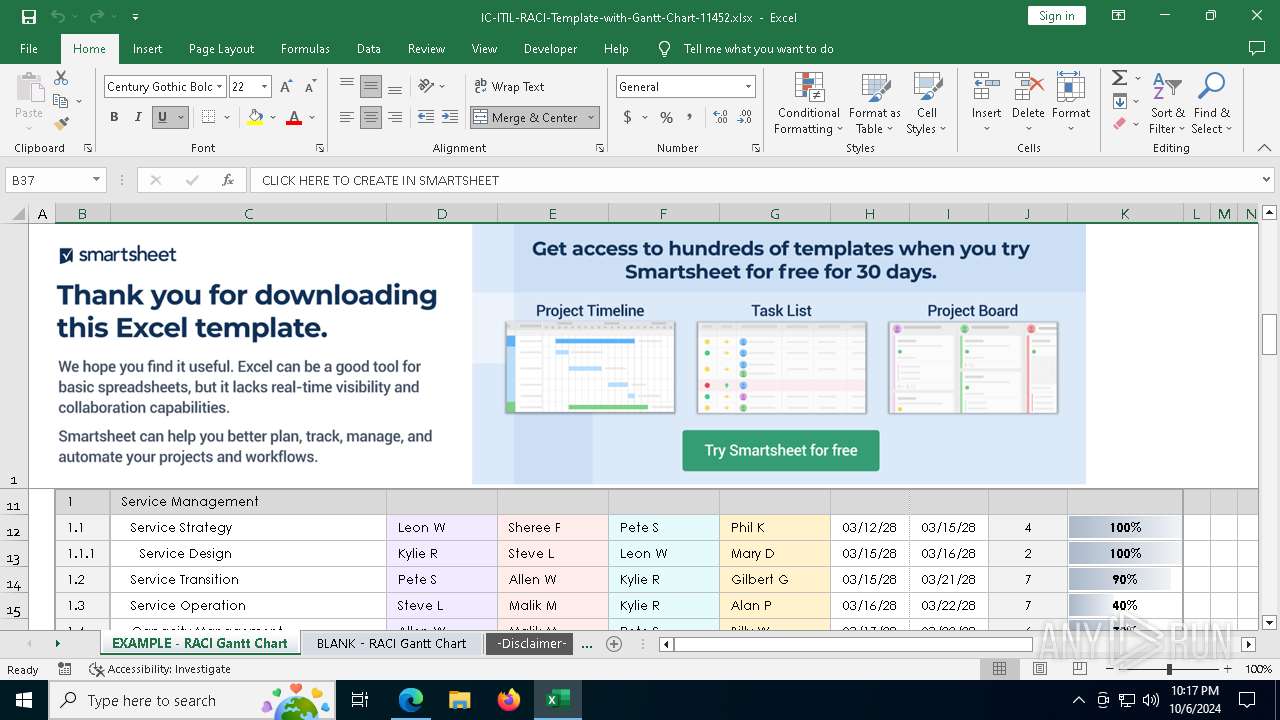The image size is (1280, 720).
Task: Click the Insert Function fx icon
Action: (228, 180)
